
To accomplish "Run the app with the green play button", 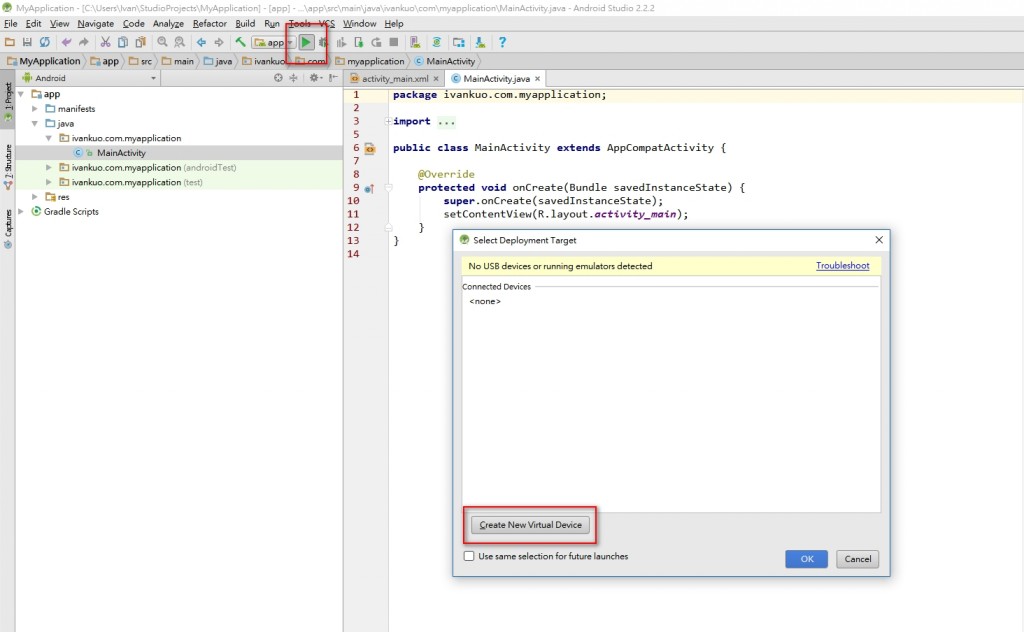I will pyautogui.click(x=306, y=42).
